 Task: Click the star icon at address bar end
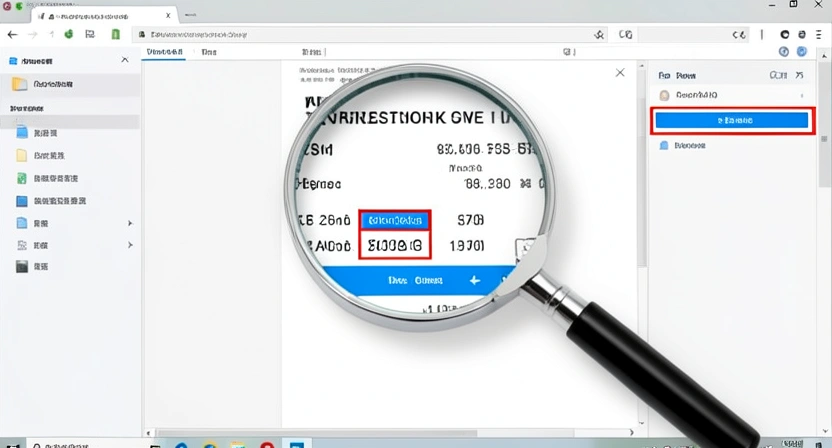point(599,35)
